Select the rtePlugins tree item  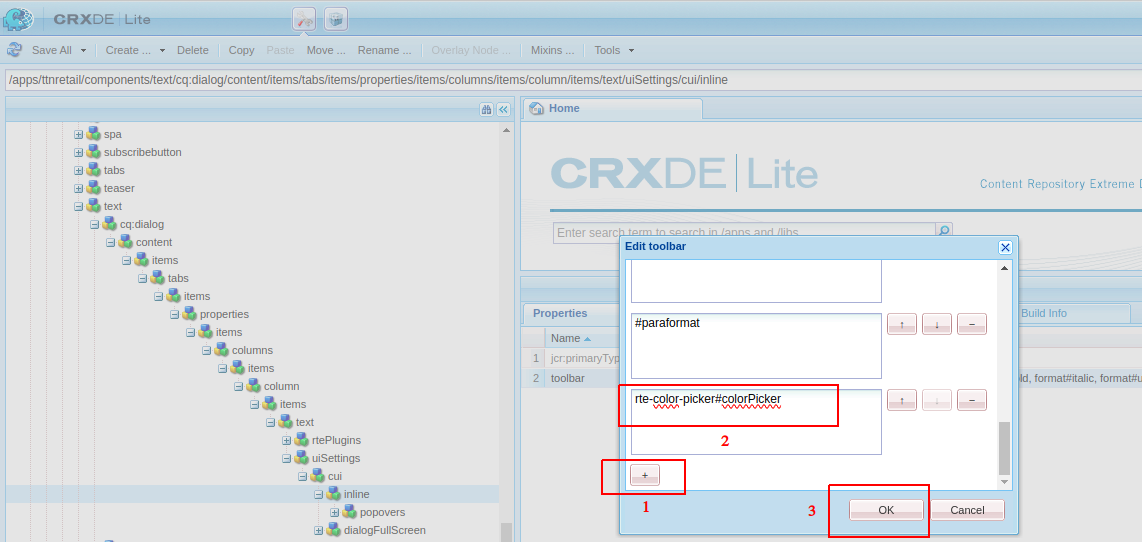pyautogui.click(x=336, y=440)
